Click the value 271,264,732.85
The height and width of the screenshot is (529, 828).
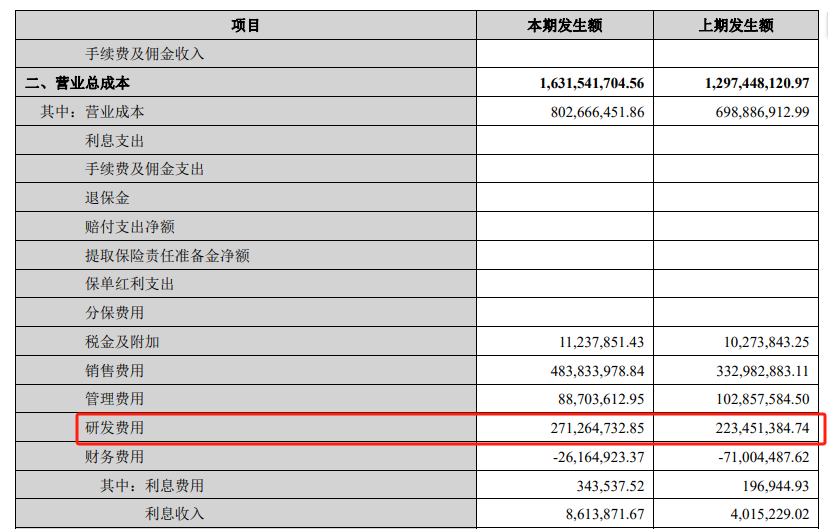597,428
